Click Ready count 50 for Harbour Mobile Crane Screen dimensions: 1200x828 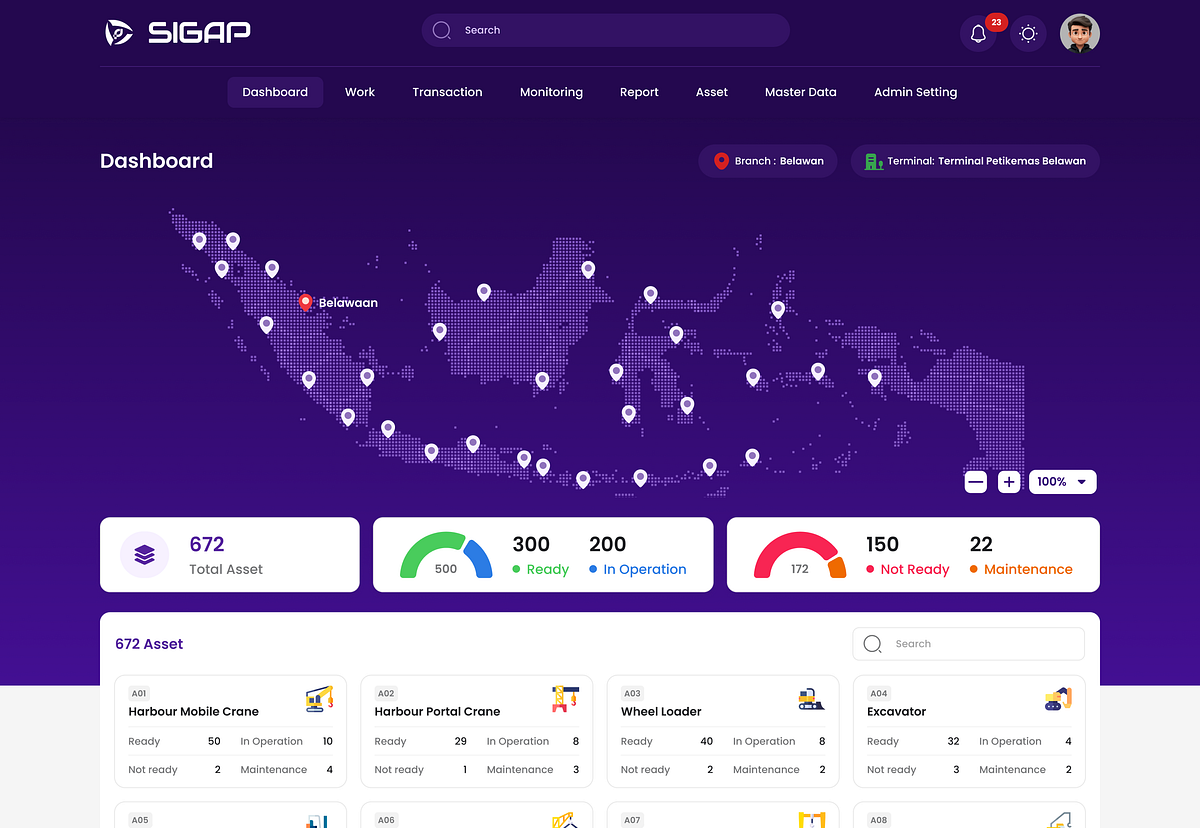tap(214, 741)
